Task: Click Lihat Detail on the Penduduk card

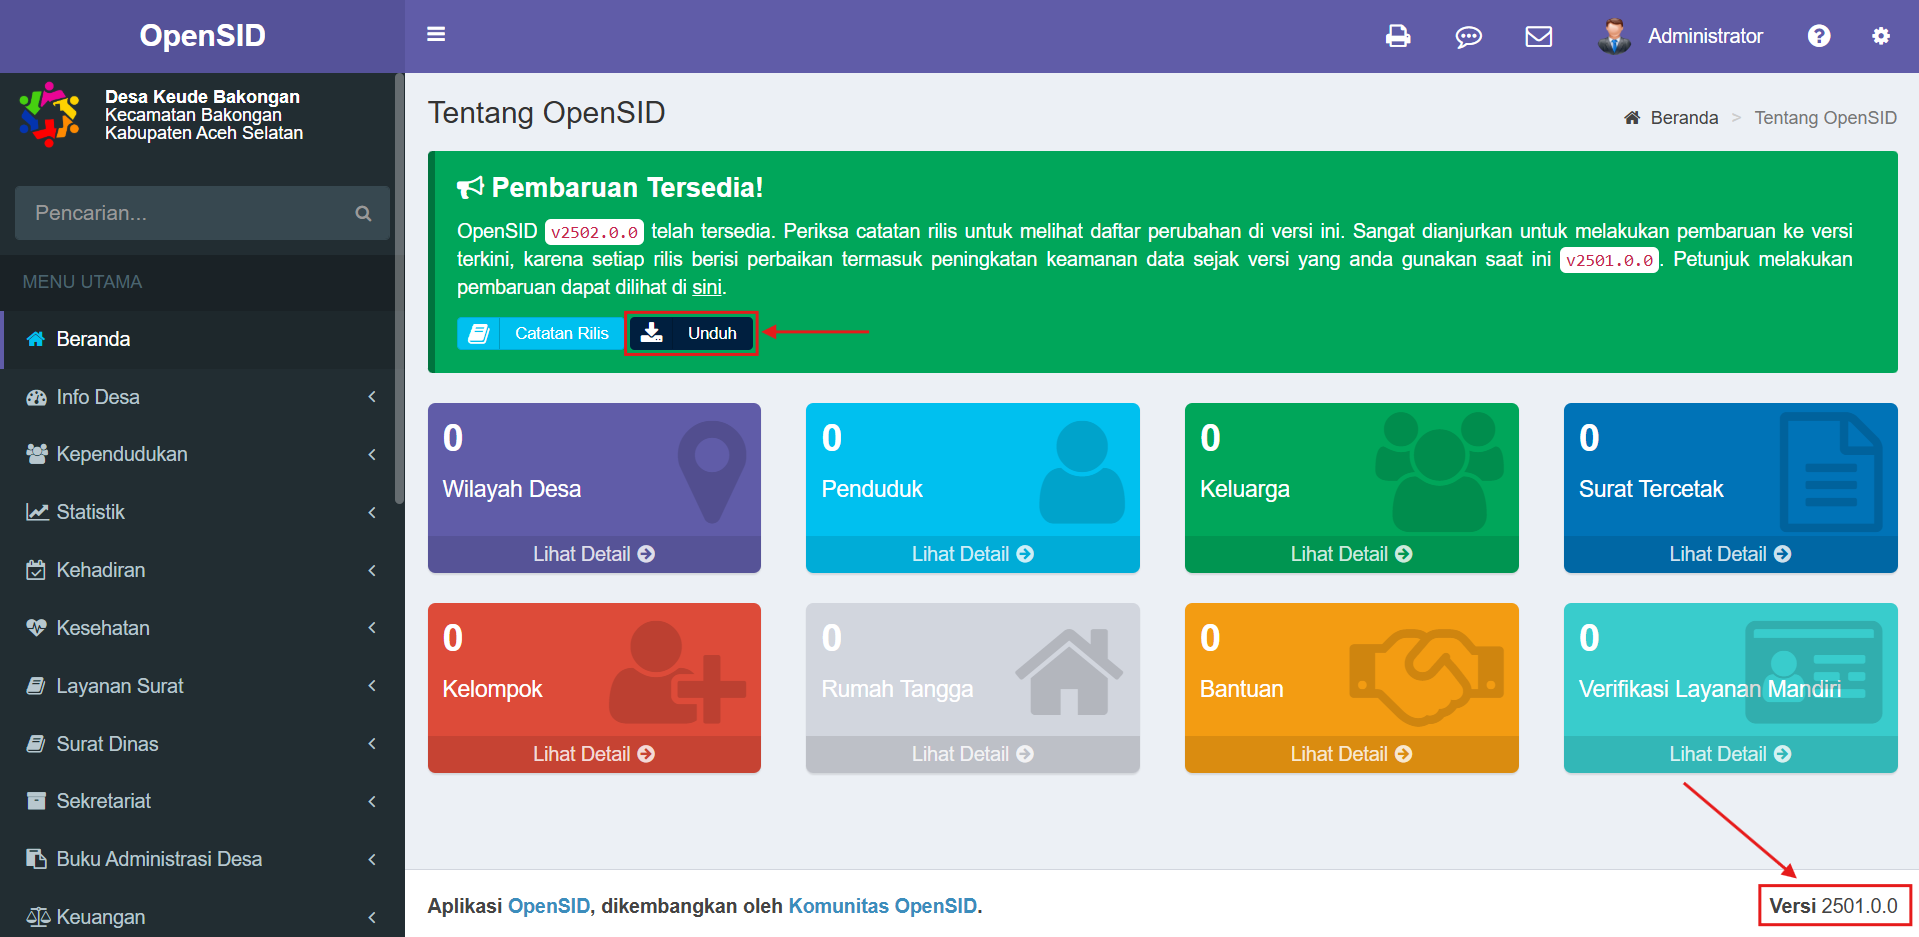Action: [971, 553]
